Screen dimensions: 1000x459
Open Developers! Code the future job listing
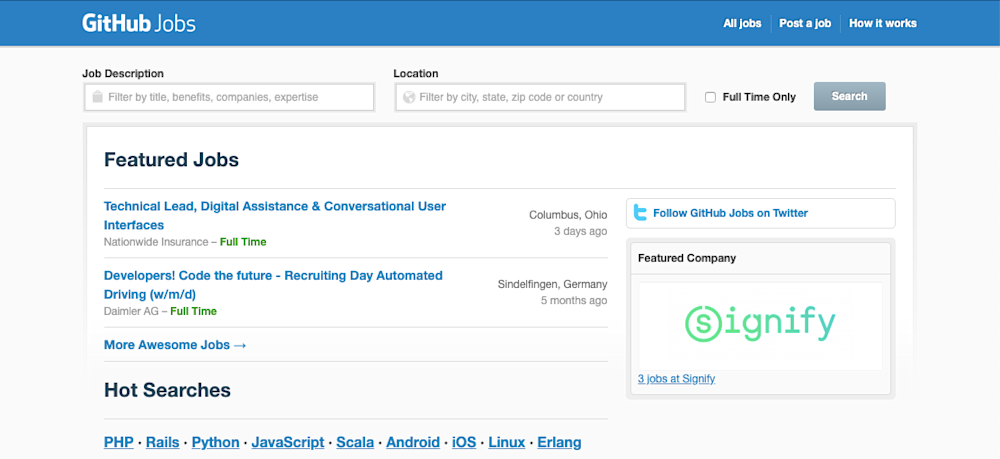[273, 285]
